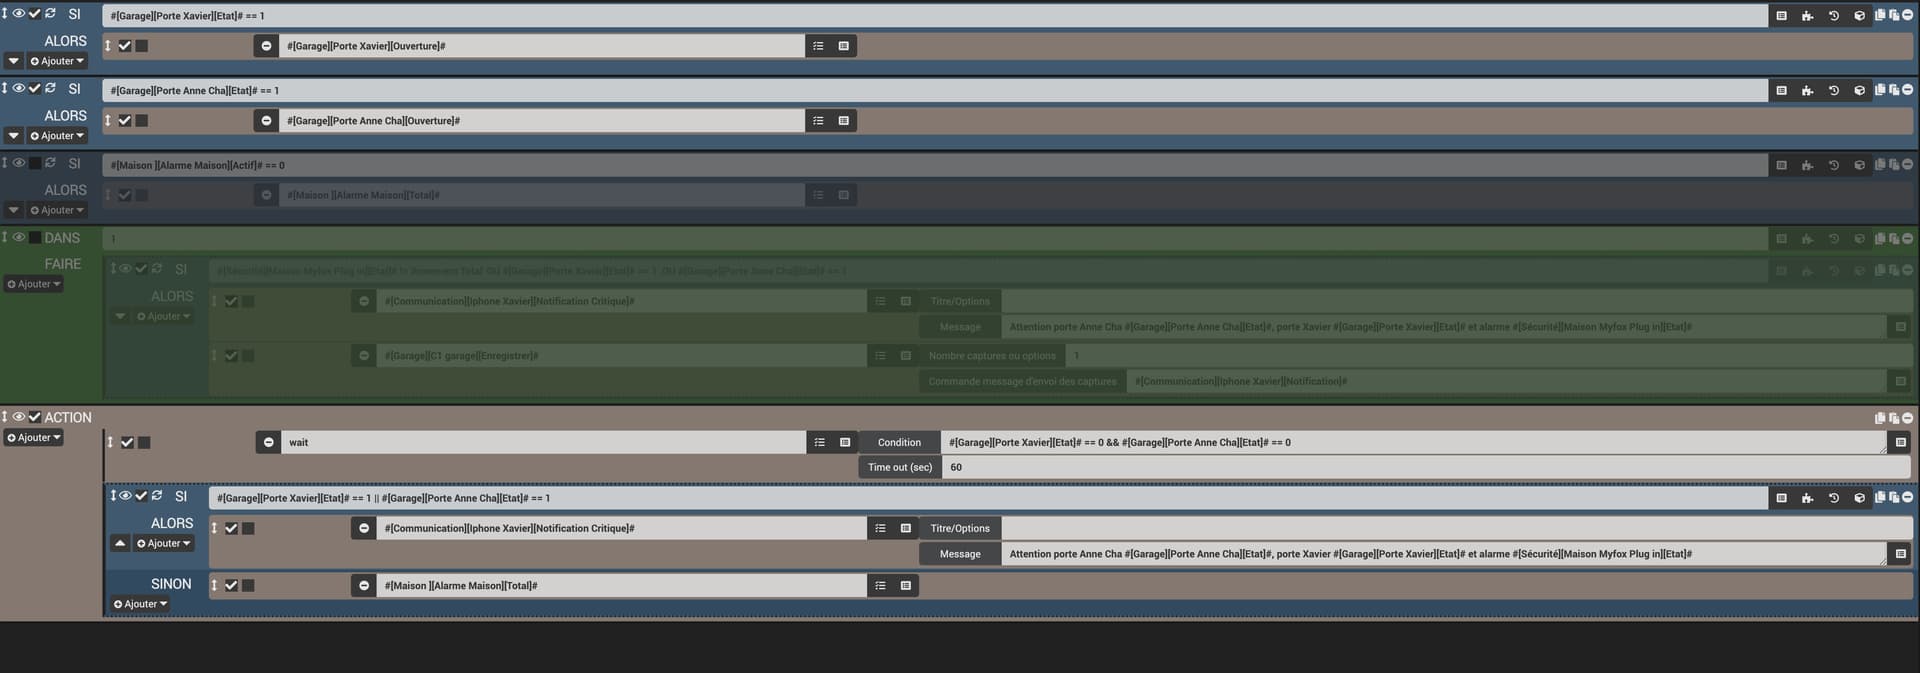
Task: Edit the Porte Anne Cha Etat == 1 condition
Action: pos(935,90)
